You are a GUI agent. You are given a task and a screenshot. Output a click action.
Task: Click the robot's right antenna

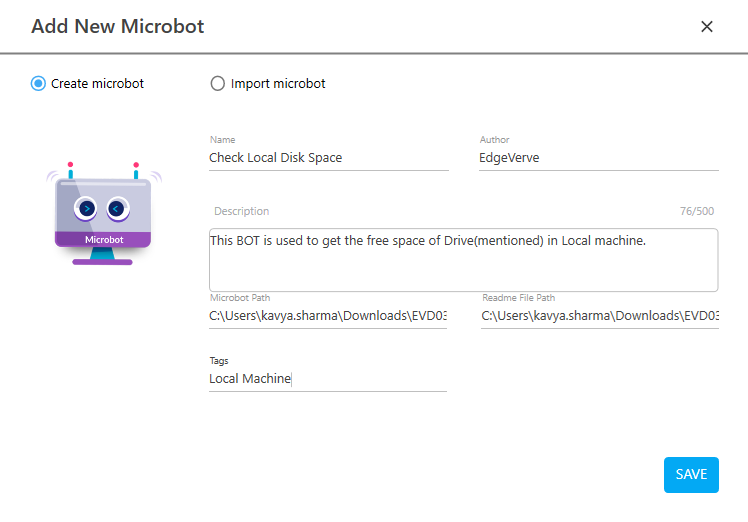(x=136, y=171)
